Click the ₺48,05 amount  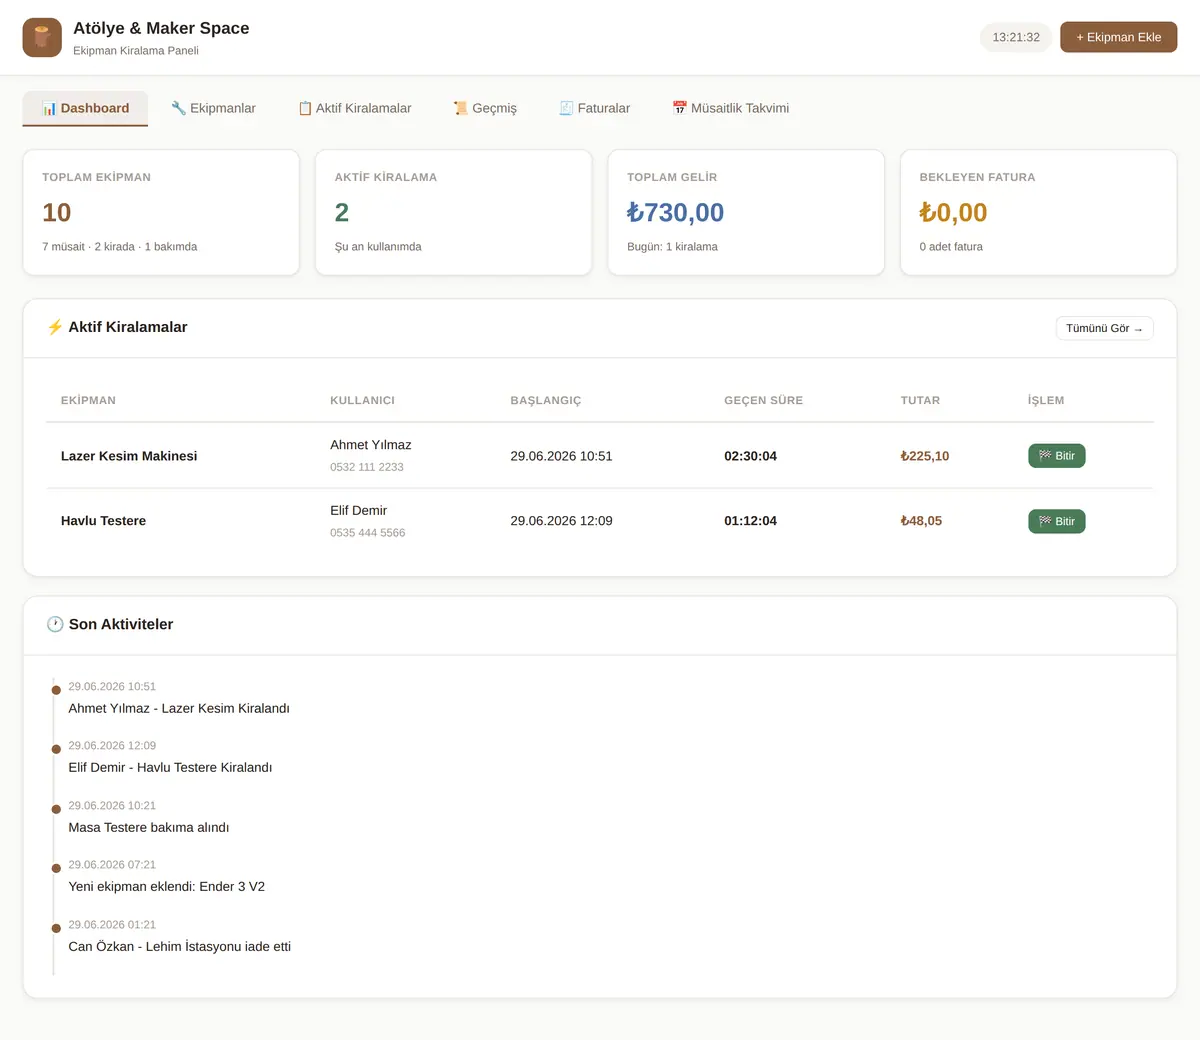921,521
